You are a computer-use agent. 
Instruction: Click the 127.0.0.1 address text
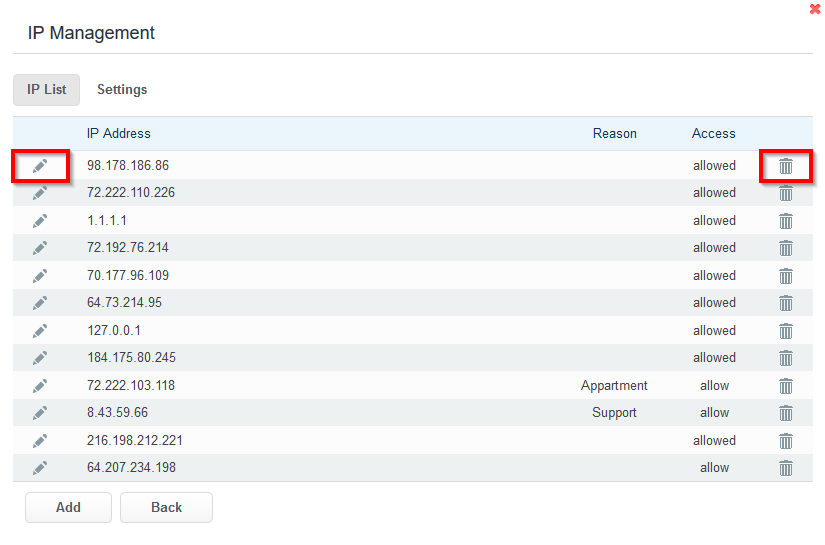[x=114, y=330]
